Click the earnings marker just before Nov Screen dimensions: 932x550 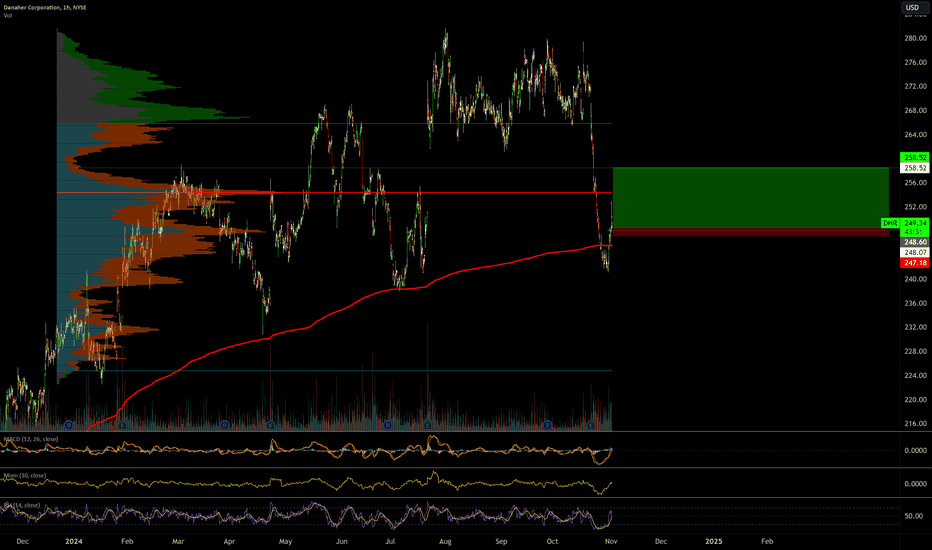click(591, 425)
